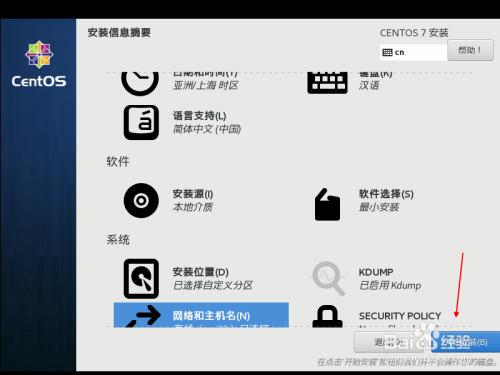Click the Security Policy lock icon
Screen dimensions: 500x375
pyautogui.click(x=327, y=316)
